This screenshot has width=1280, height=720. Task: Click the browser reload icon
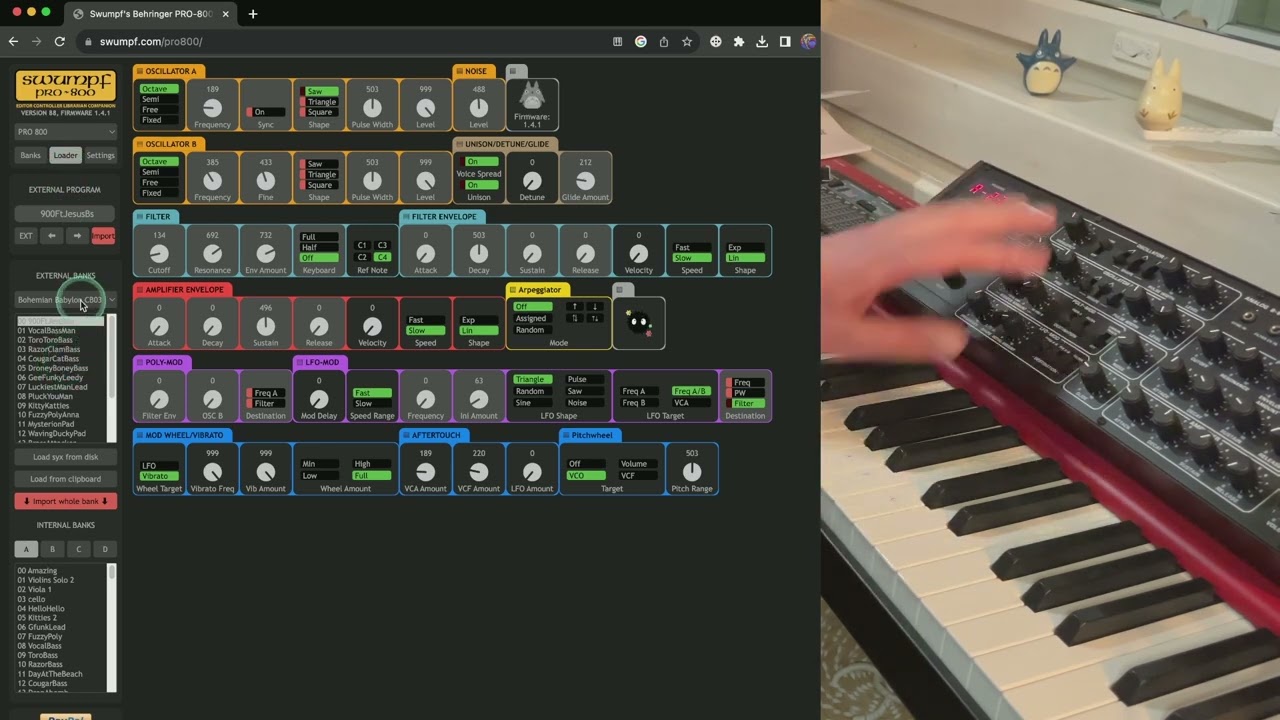60,42
